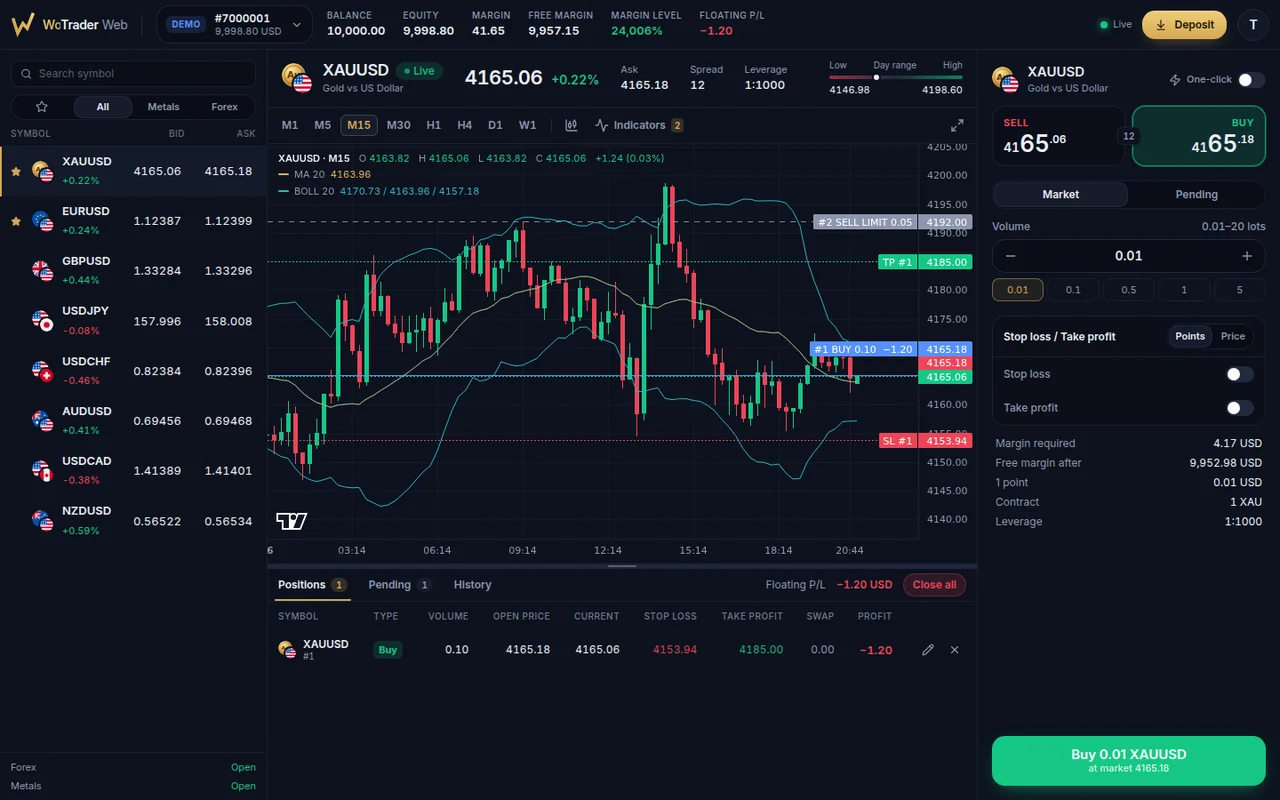
Task: Click the SELL price box
Action: click(1059, 136)
